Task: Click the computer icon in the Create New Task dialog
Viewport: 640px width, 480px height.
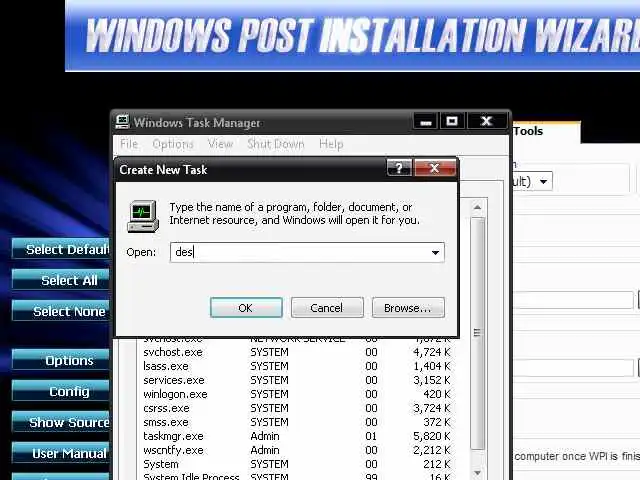Action: [143, 216]
